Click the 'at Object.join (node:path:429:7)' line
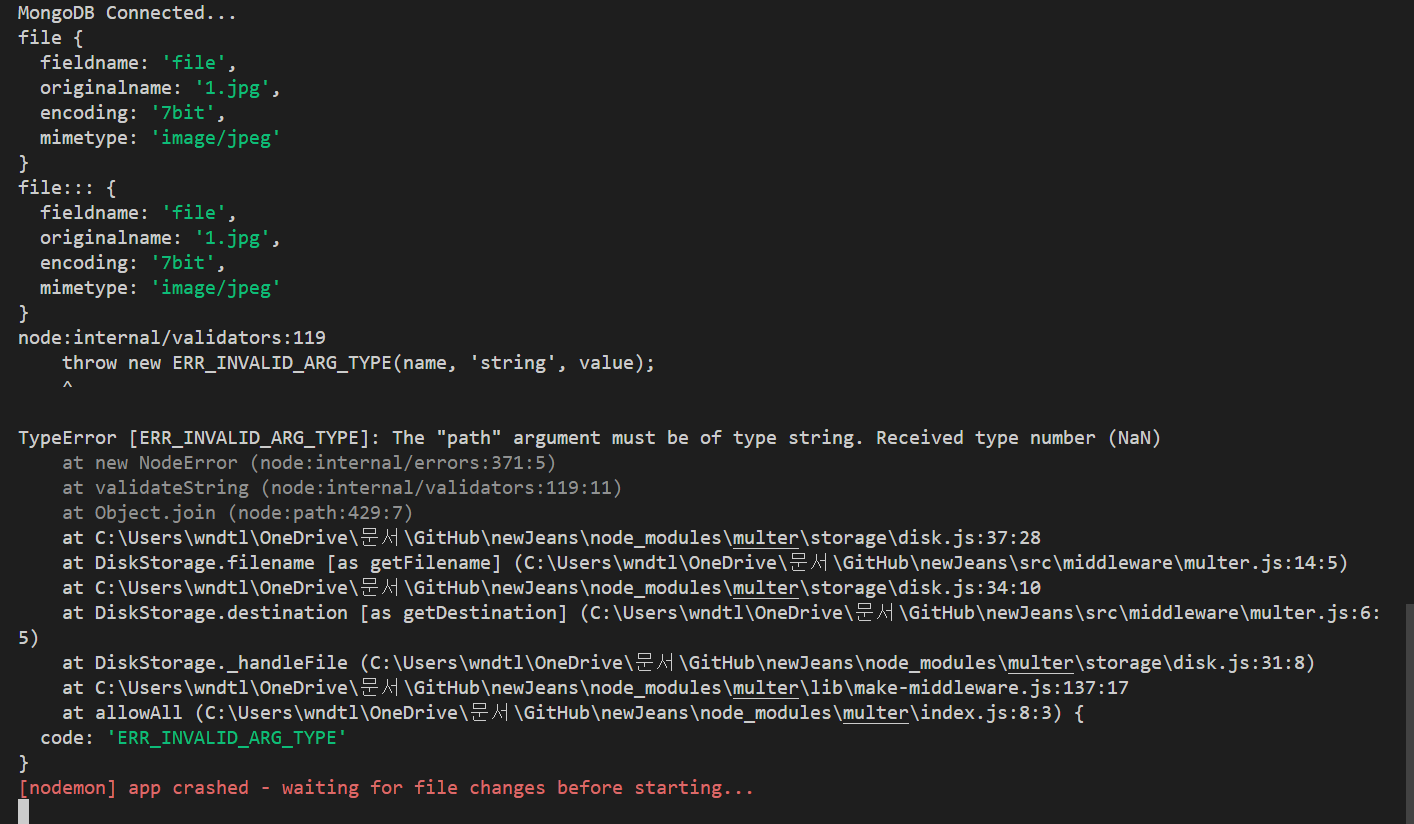Image resolution: width=1414 pixels, height=824 pixels. point(237,513)
